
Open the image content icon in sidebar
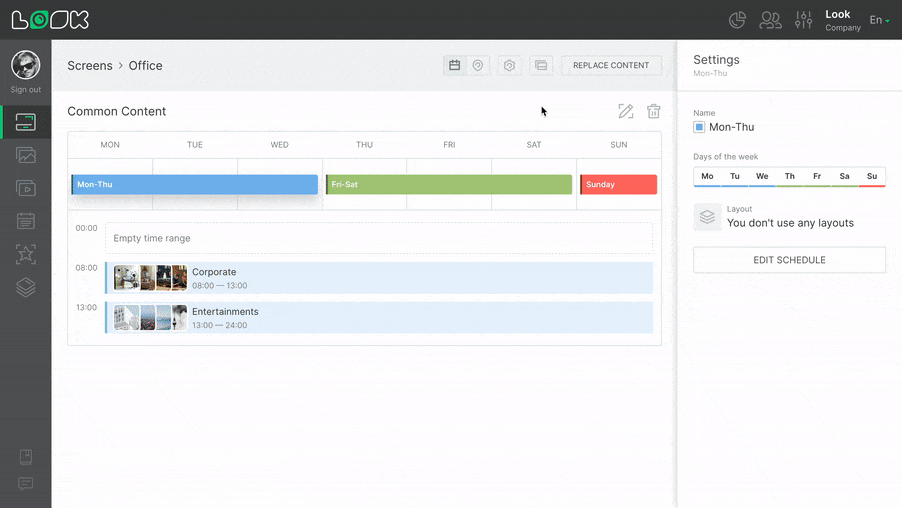click(x=26, y=155)
